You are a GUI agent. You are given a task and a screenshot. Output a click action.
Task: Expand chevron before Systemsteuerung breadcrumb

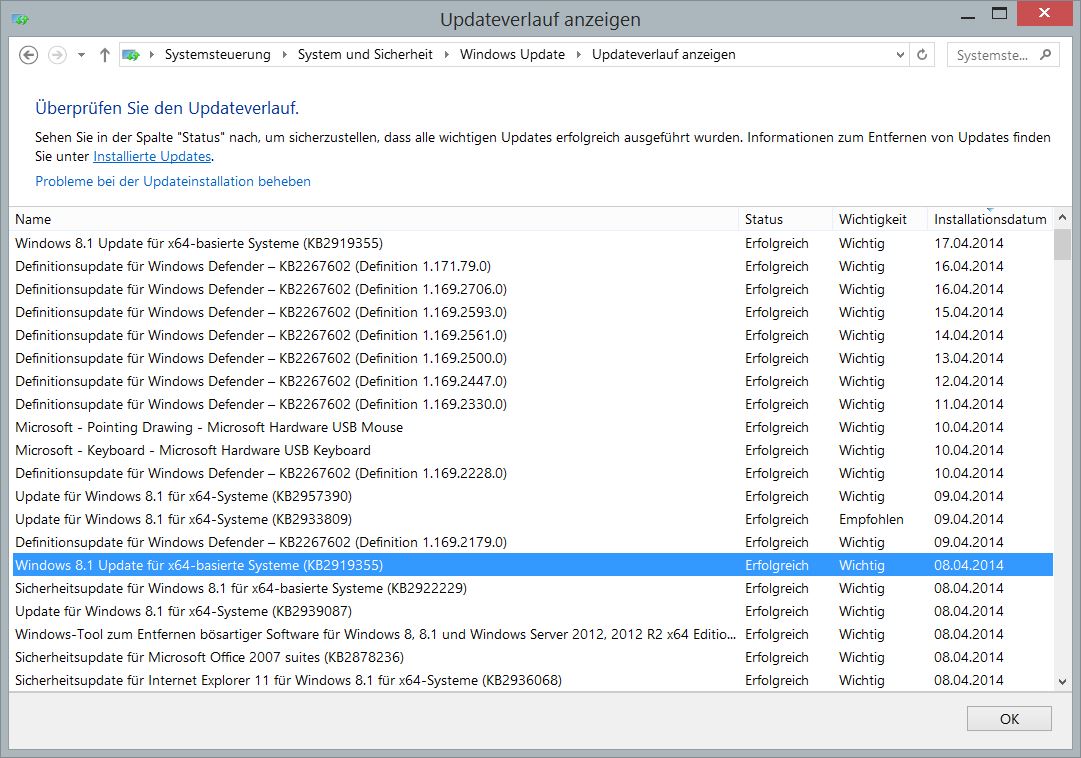coord(152,54)
